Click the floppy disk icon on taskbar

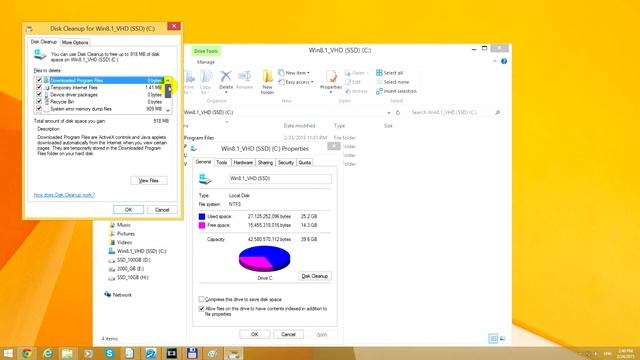192,353
